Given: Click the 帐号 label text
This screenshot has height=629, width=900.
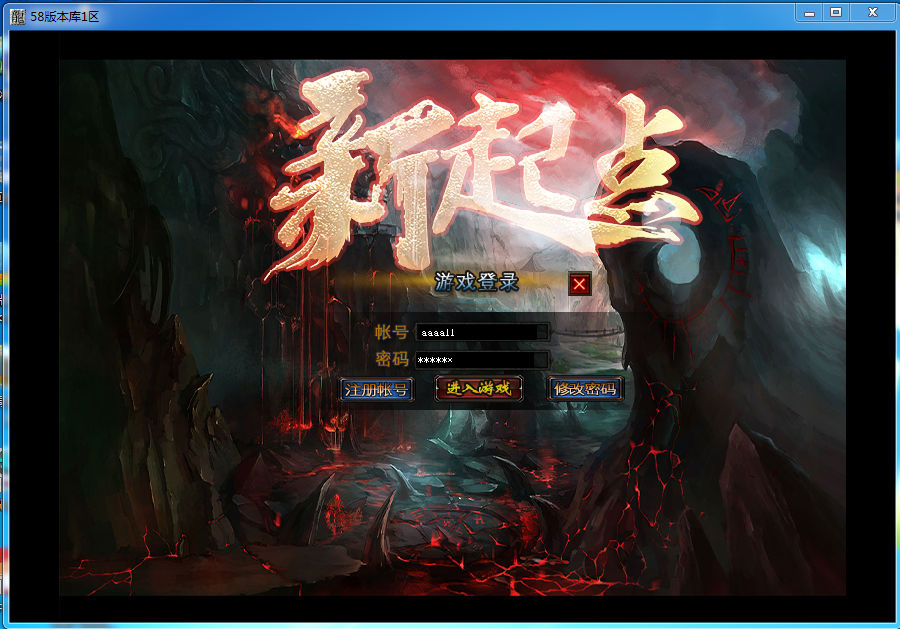Looking at the screenshot, I should click(391, 332).
